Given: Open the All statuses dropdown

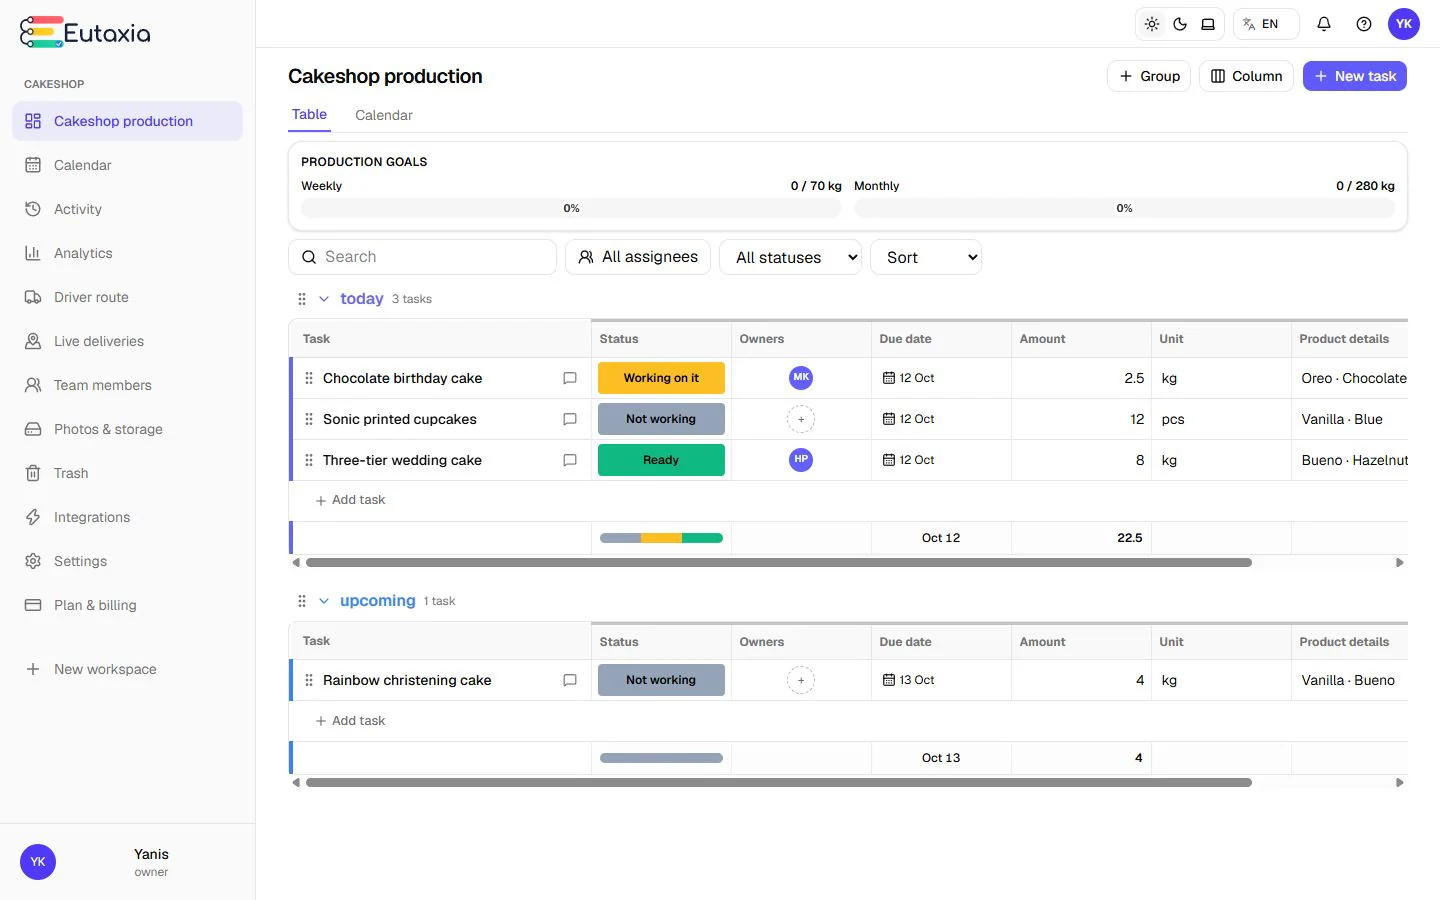Looking at the screenshot, I should click(790, 257).
